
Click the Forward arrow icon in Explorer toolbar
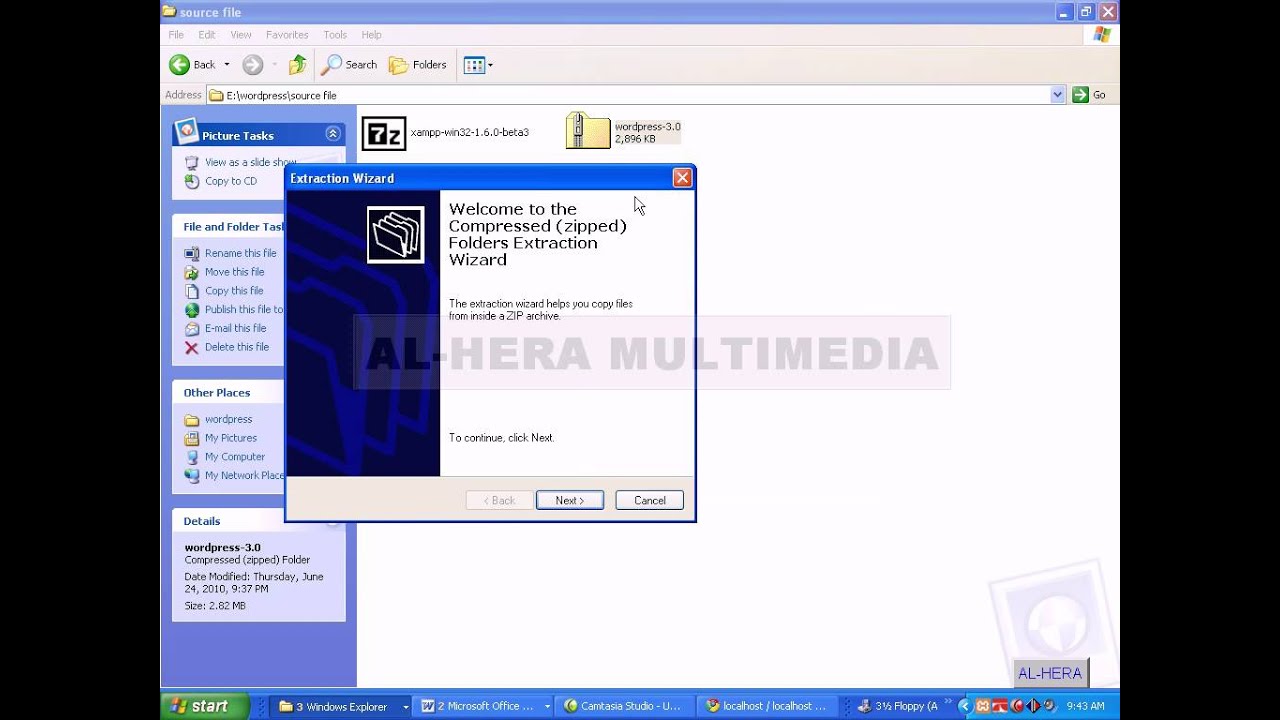pos(253,65)
